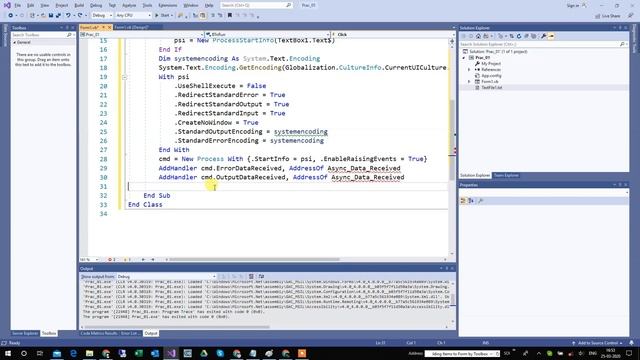Click the editor horizontal scrollbar

click(254, 259)
